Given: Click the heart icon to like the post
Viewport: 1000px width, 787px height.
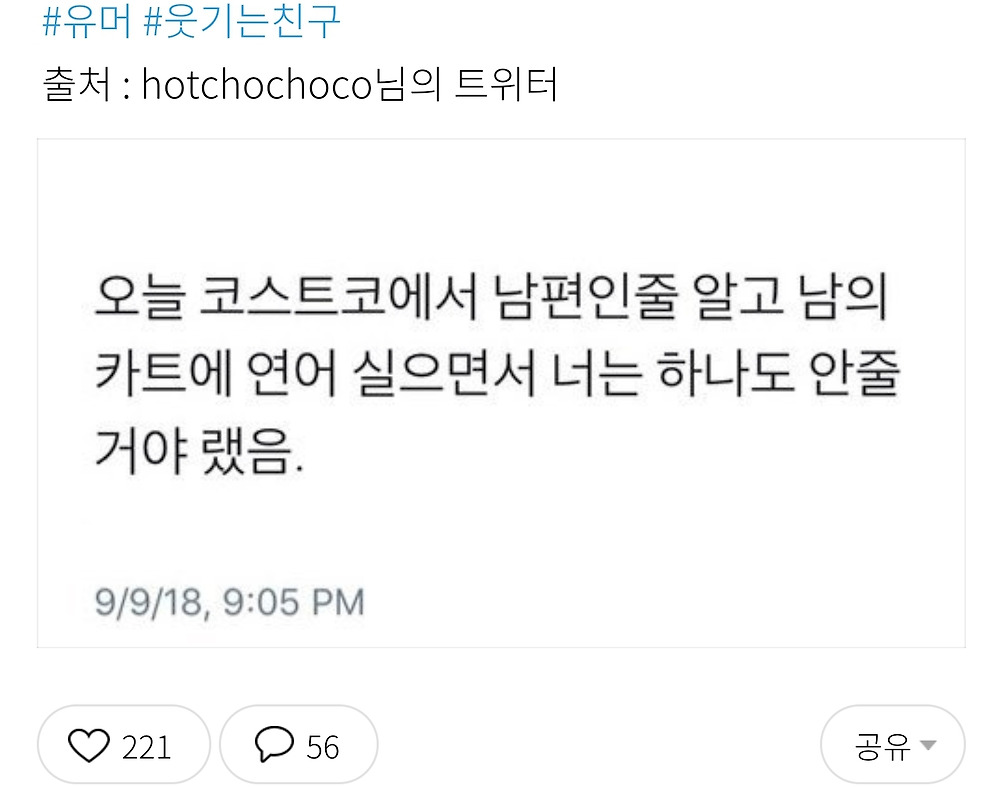Looking at the screenshot, I should 89,745.
